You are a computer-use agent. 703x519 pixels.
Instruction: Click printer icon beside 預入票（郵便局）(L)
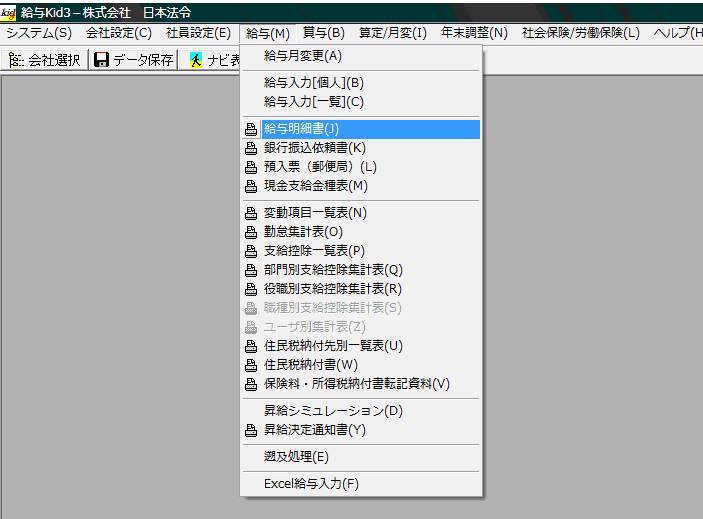click(x=251, y=167)
